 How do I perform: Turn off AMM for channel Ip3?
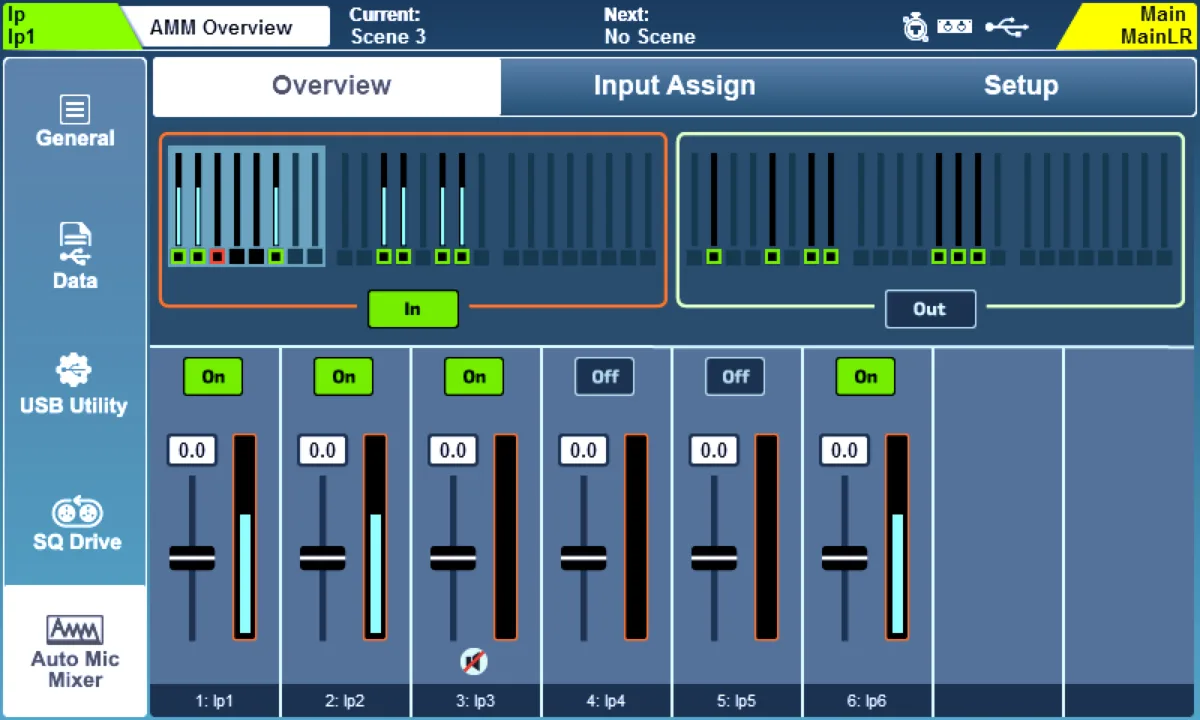[x=474, y=377]
